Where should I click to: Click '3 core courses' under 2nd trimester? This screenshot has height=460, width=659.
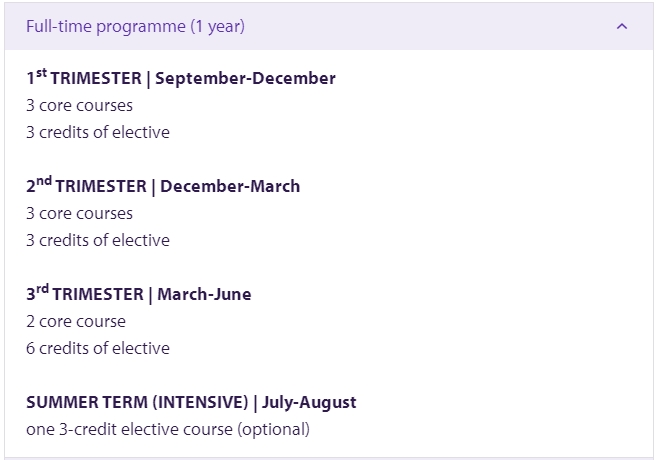pos(79,213)
